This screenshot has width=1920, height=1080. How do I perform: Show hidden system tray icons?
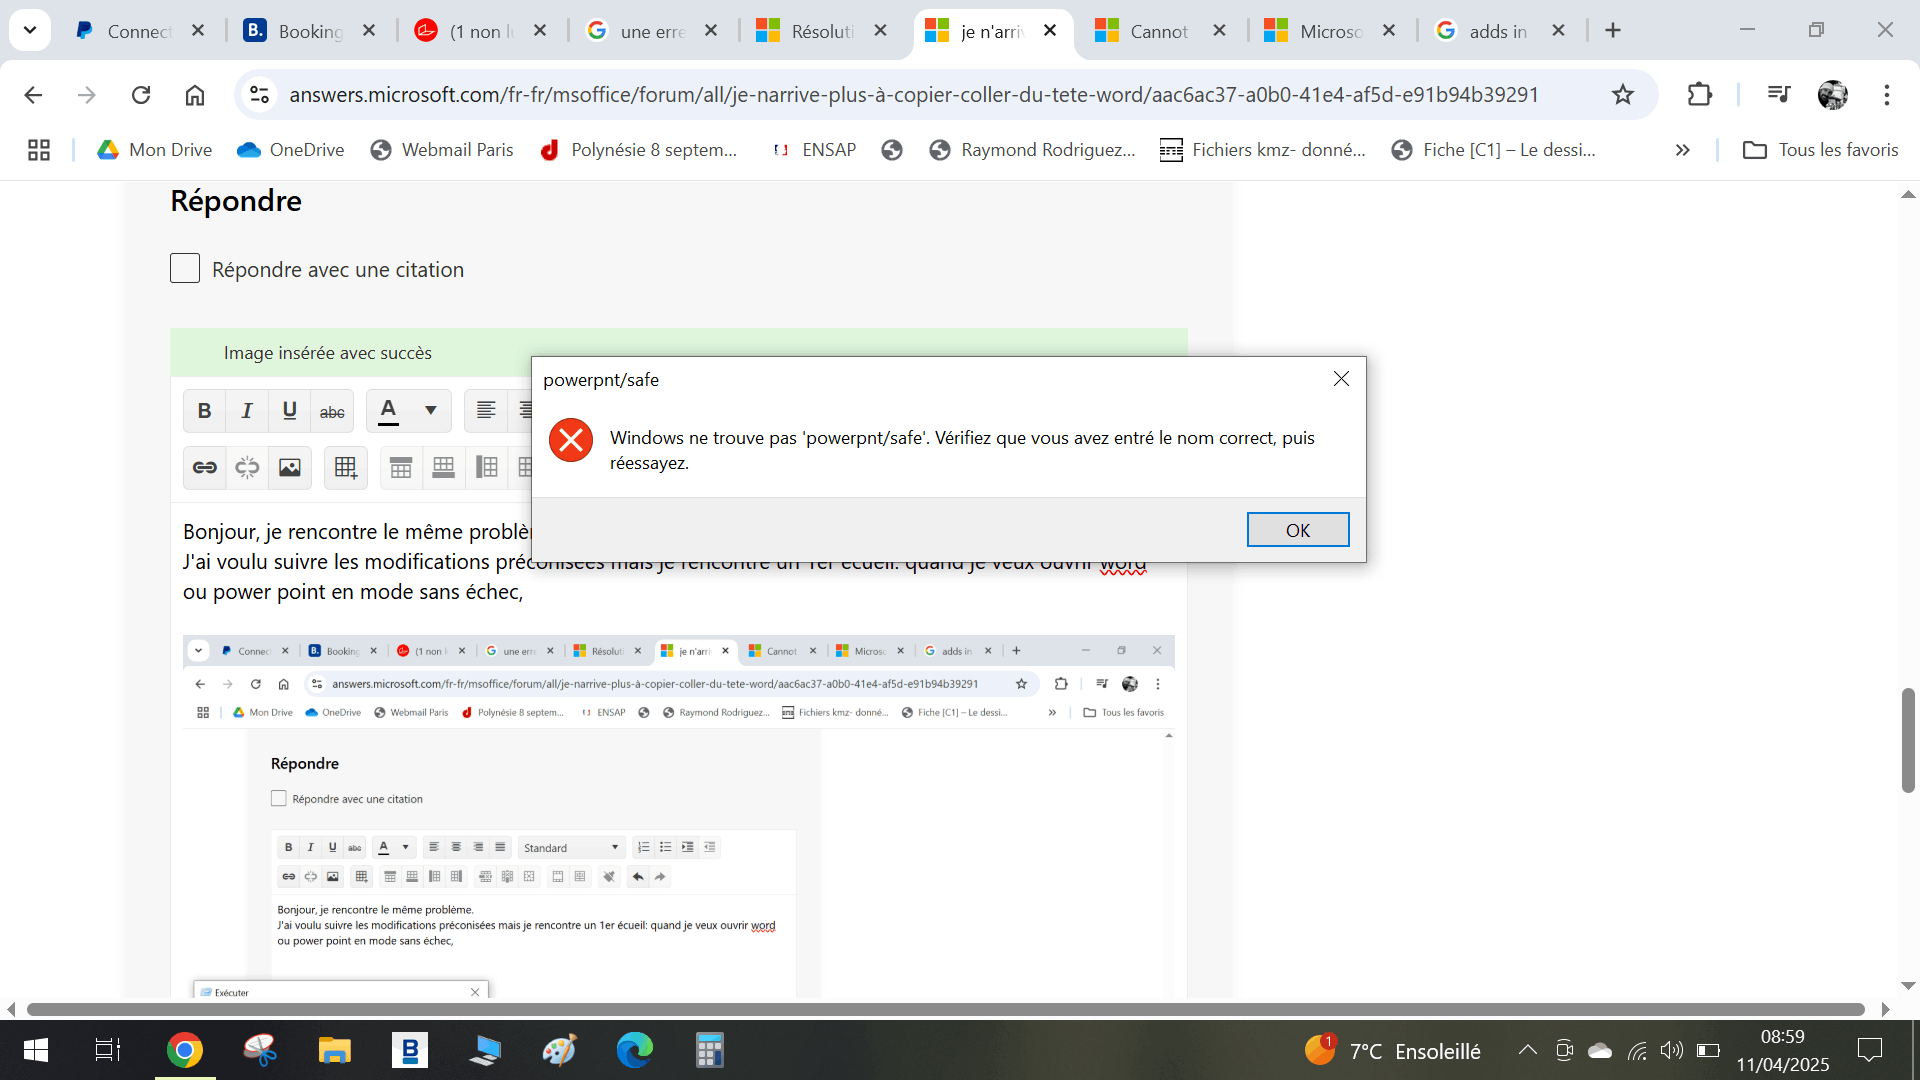pyautogui.click(x=1527, y=1050)
